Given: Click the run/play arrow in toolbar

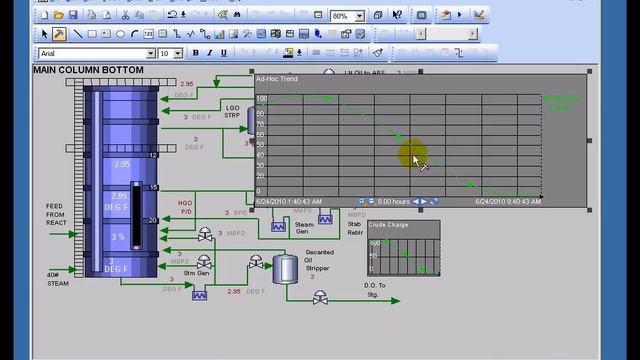Looking at the screenshot, I should 460,15.
